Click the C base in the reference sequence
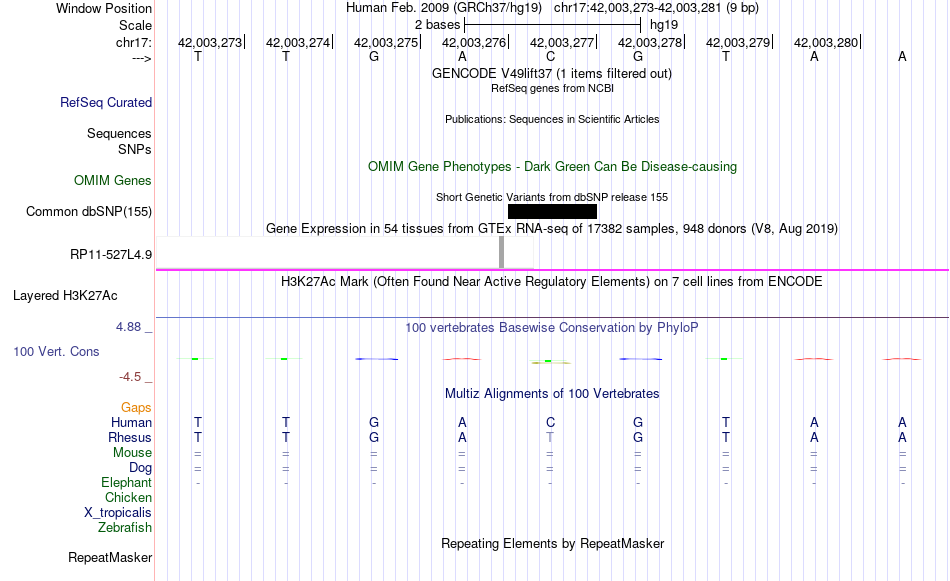This screenshot has height=581, width=950. [550, 56]
